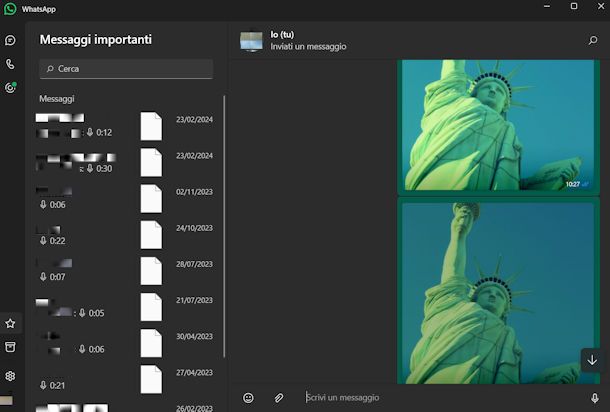Open the Calls phone icon
Screen dimensions: 610x412
pyautogui.click(x=10, y=64)
